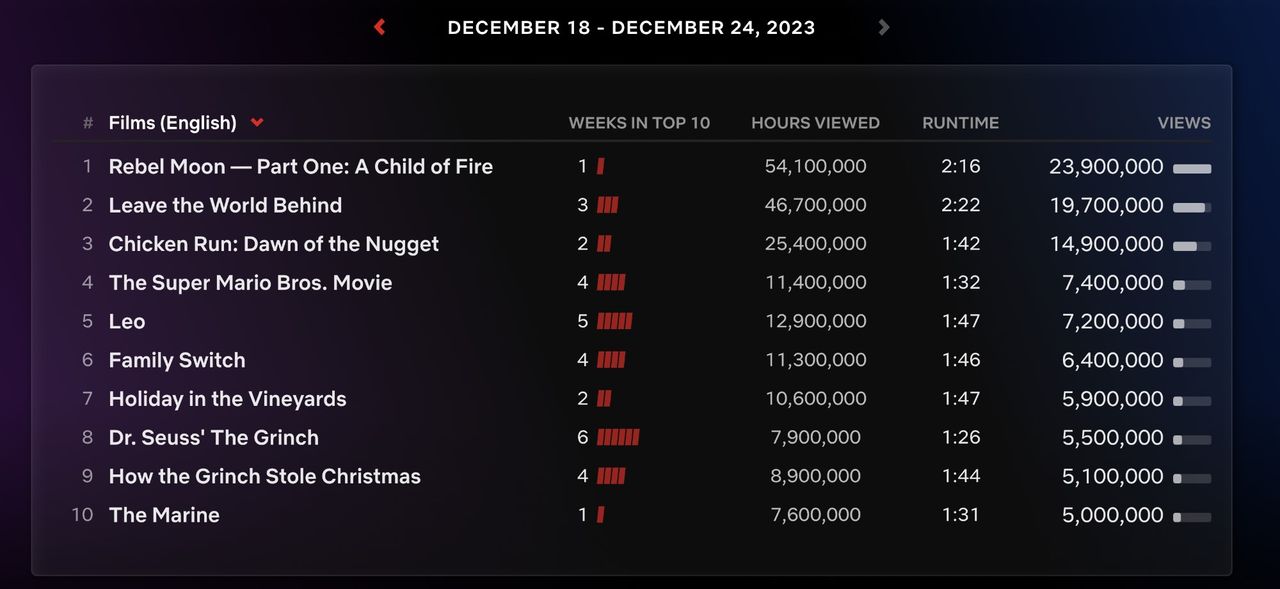Click the date range December 18 - December 24, 2023
This screenshot has height=589, width=1280.
pyautogui.click(x=631, y=28)
